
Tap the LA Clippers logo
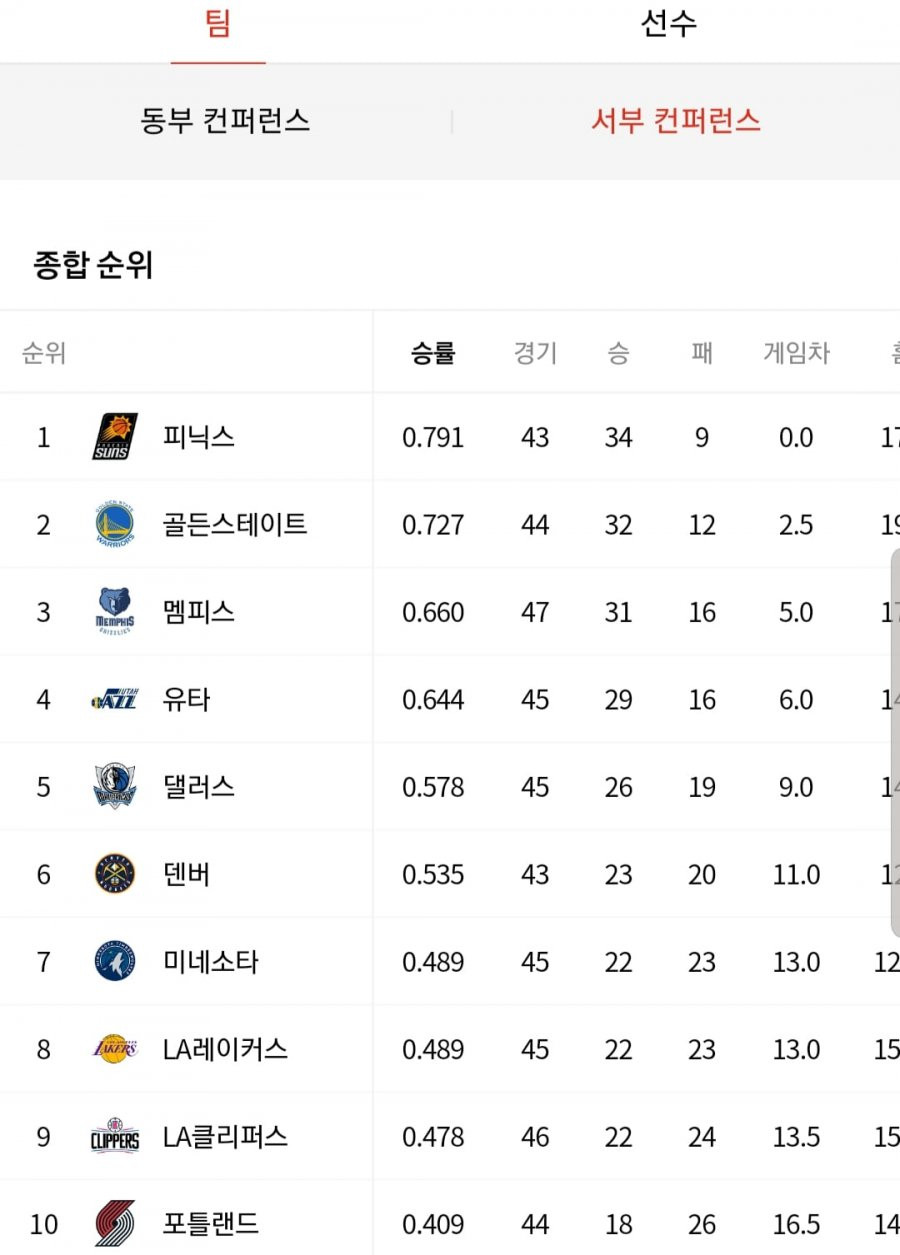tap(115, 1136)
